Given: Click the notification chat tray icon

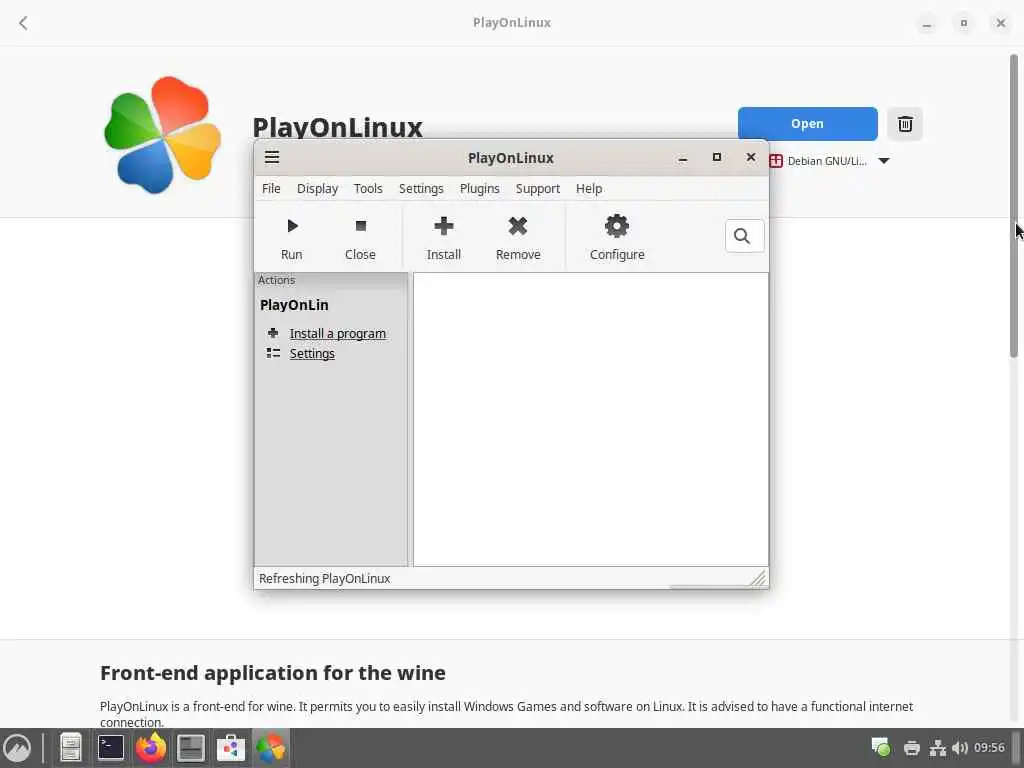Looking at the screenshot, I should 880,747.
